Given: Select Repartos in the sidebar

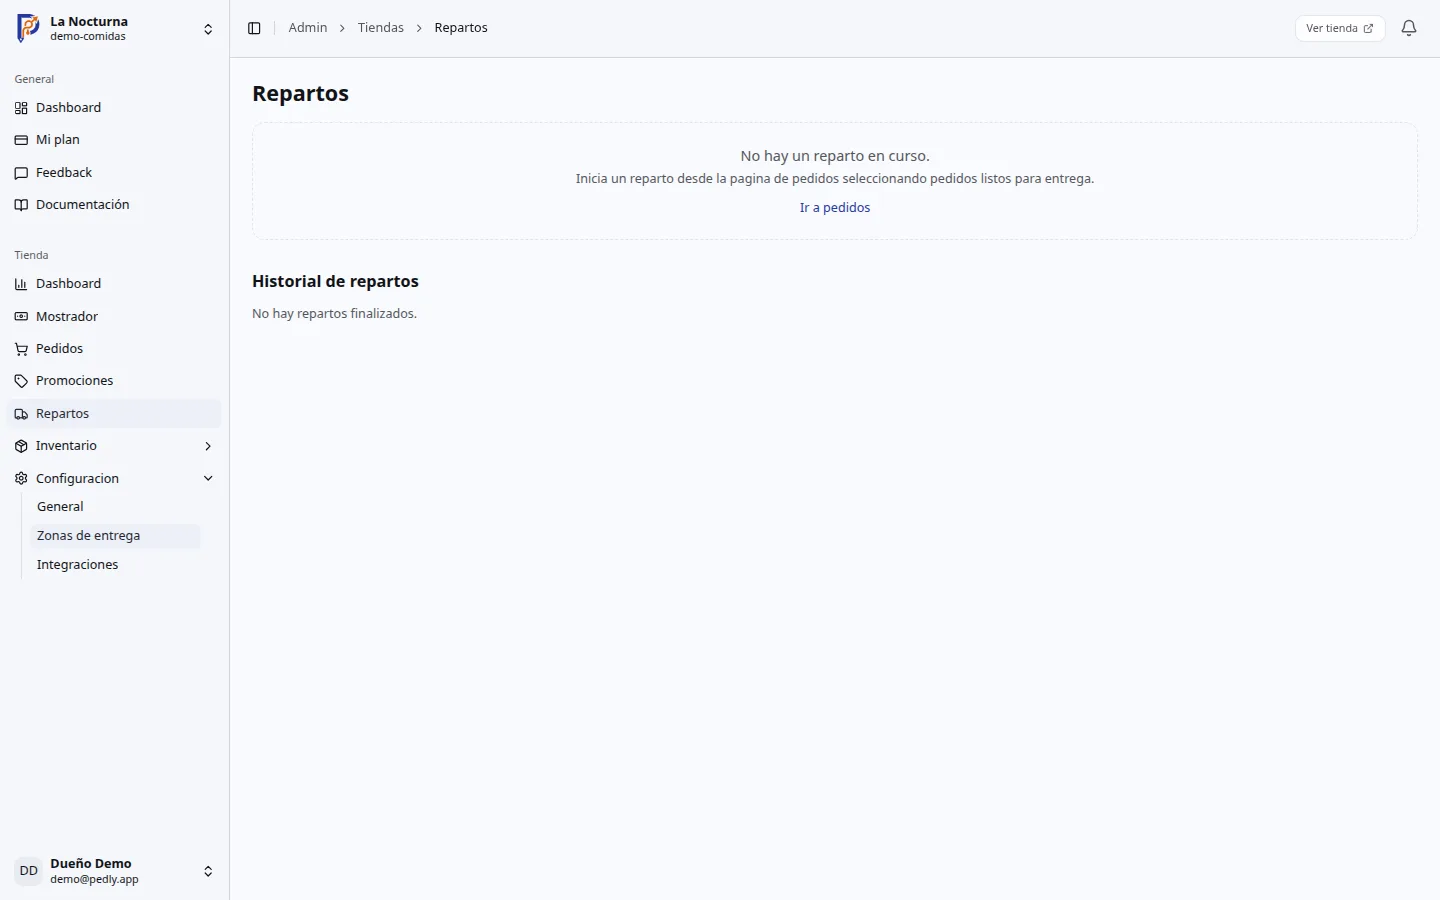Looking at the screenshot, I should pos(114,414).
